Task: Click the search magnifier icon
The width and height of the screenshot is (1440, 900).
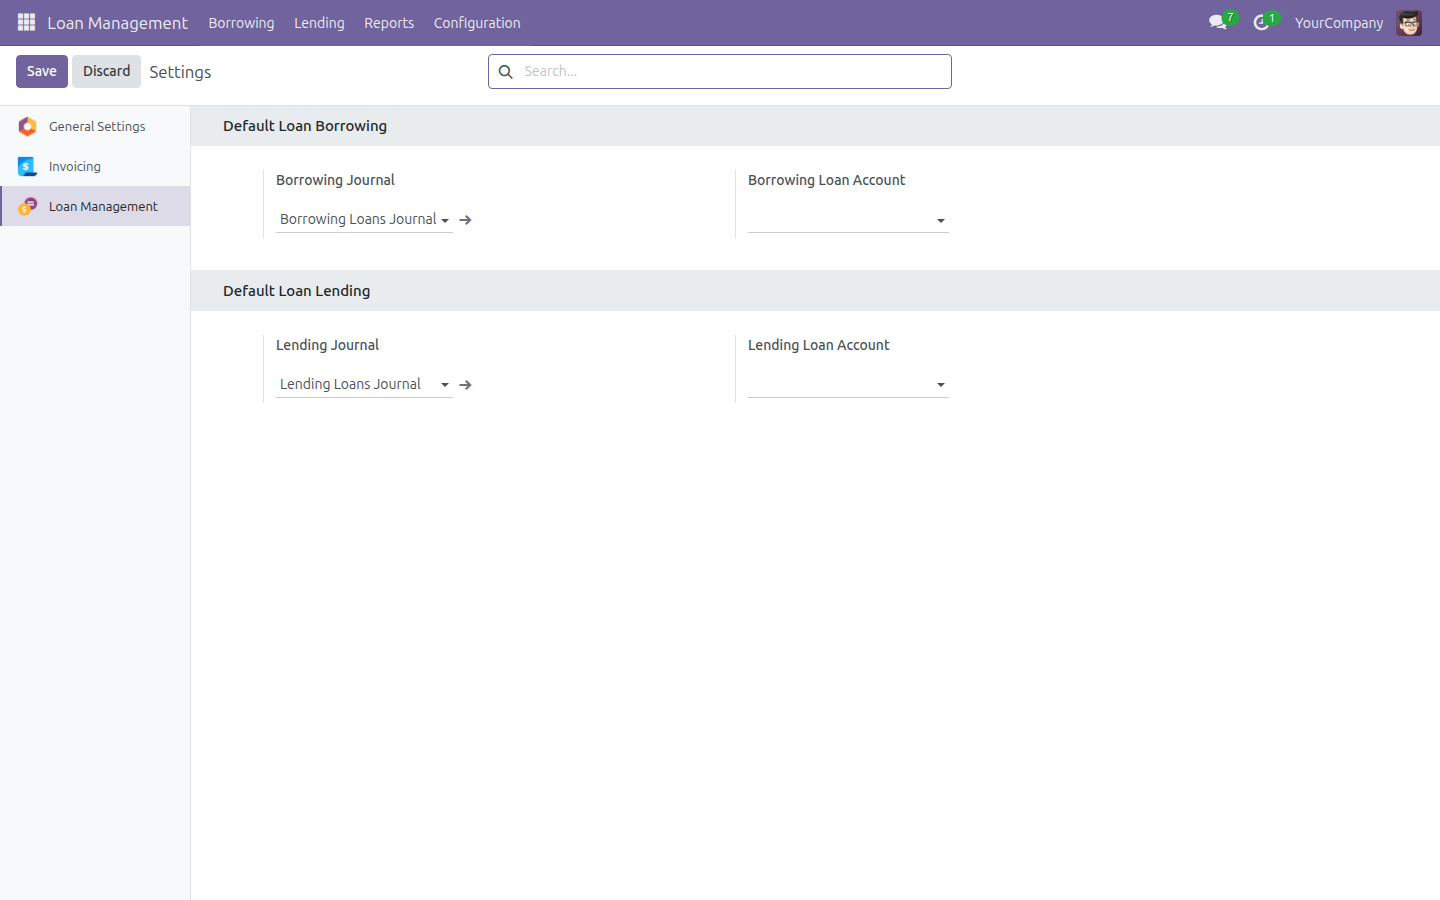Action: (x=506, y=72)
